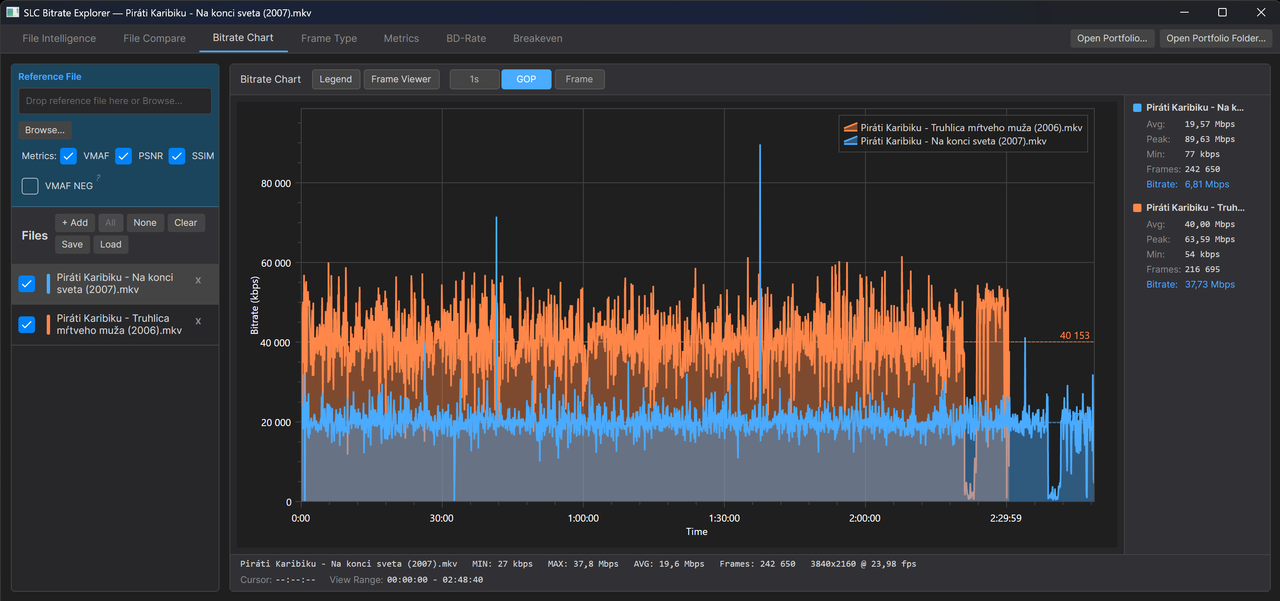The image size is (1280, 601).
Task: Set chart granularity to Frame
Action: pyautogui.click(x=579, y=79)
